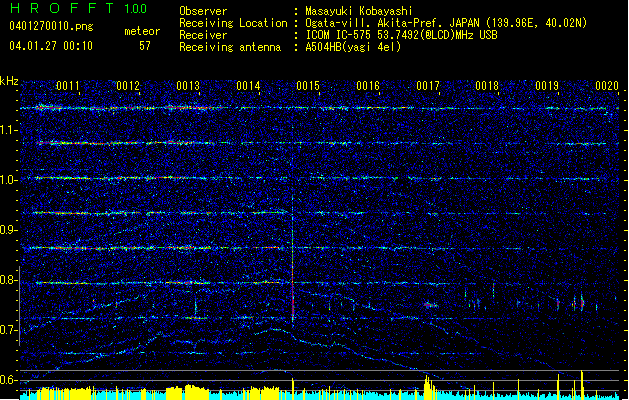This screenshot has height=400, width=629.
Task: Click the 0018 time marker
Action: point(487,86)
